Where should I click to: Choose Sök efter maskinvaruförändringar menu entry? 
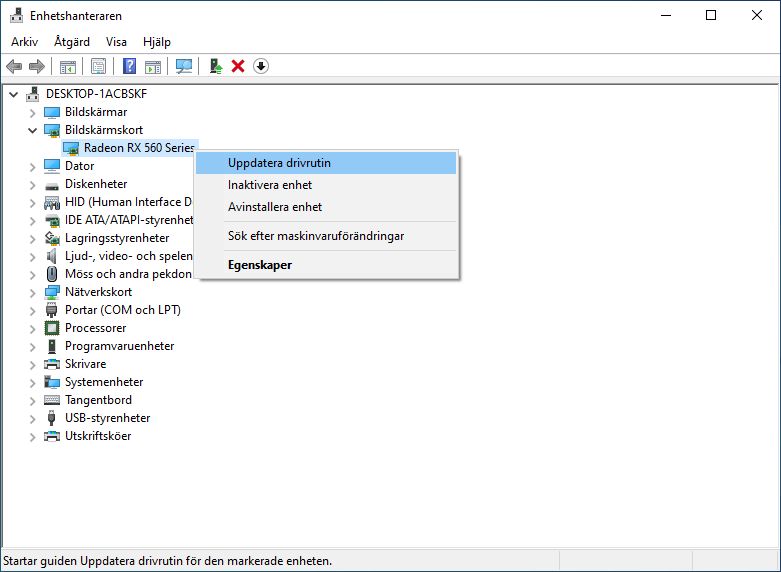pyautogui.click(x=326, y=236)
